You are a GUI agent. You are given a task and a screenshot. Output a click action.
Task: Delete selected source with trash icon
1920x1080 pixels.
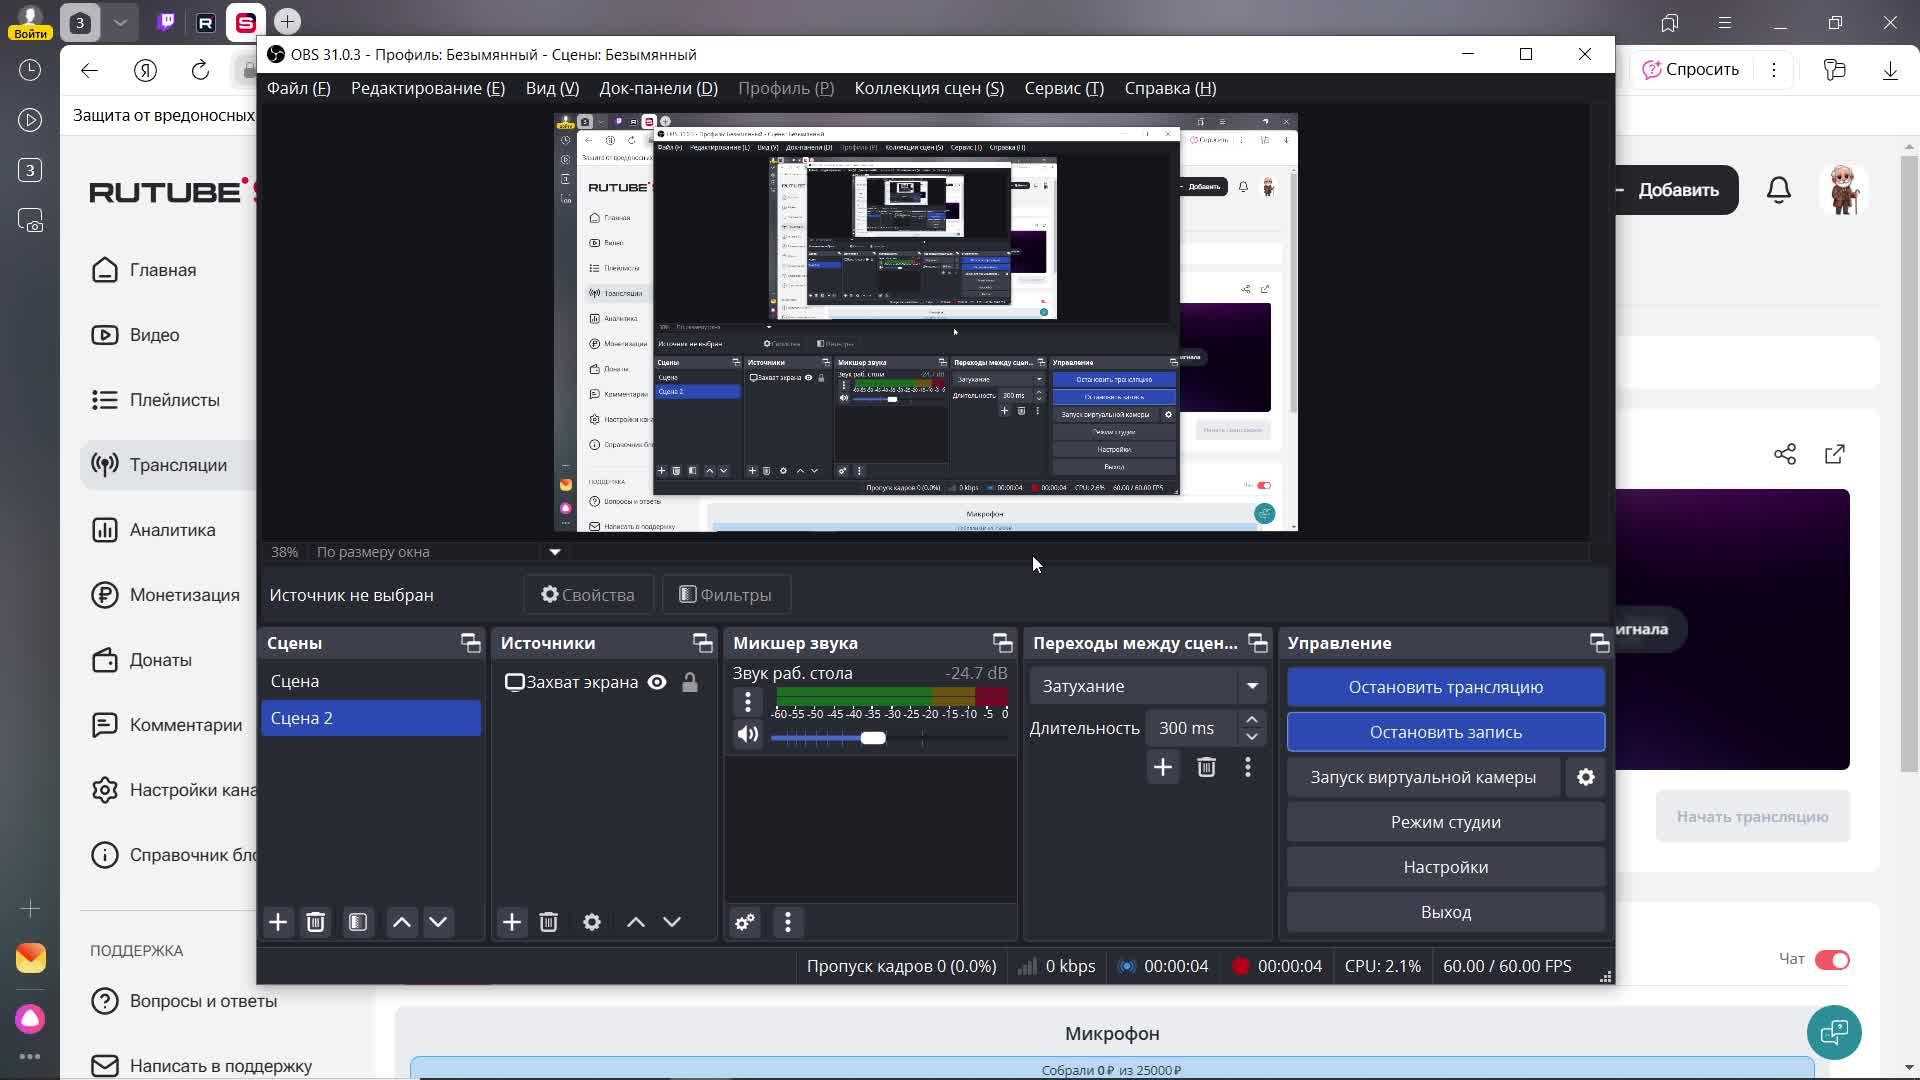coord(548,922)
